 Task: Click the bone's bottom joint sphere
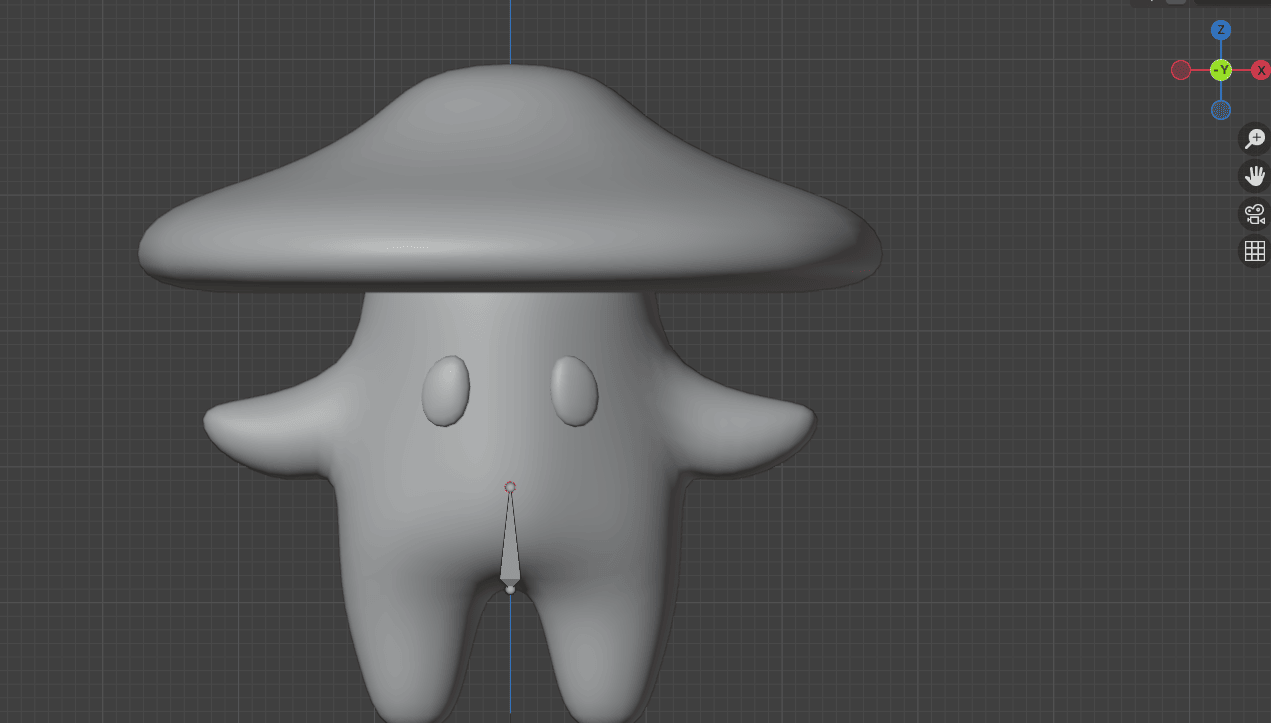pos(510,590)
